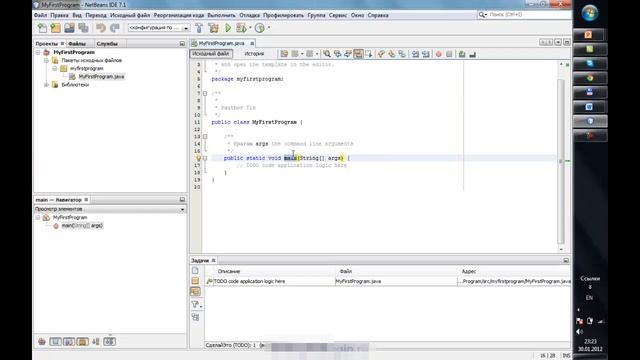640x360 pixels.
Task: Collapse the Javadoc fold on line 13
Action: point(205,136)
